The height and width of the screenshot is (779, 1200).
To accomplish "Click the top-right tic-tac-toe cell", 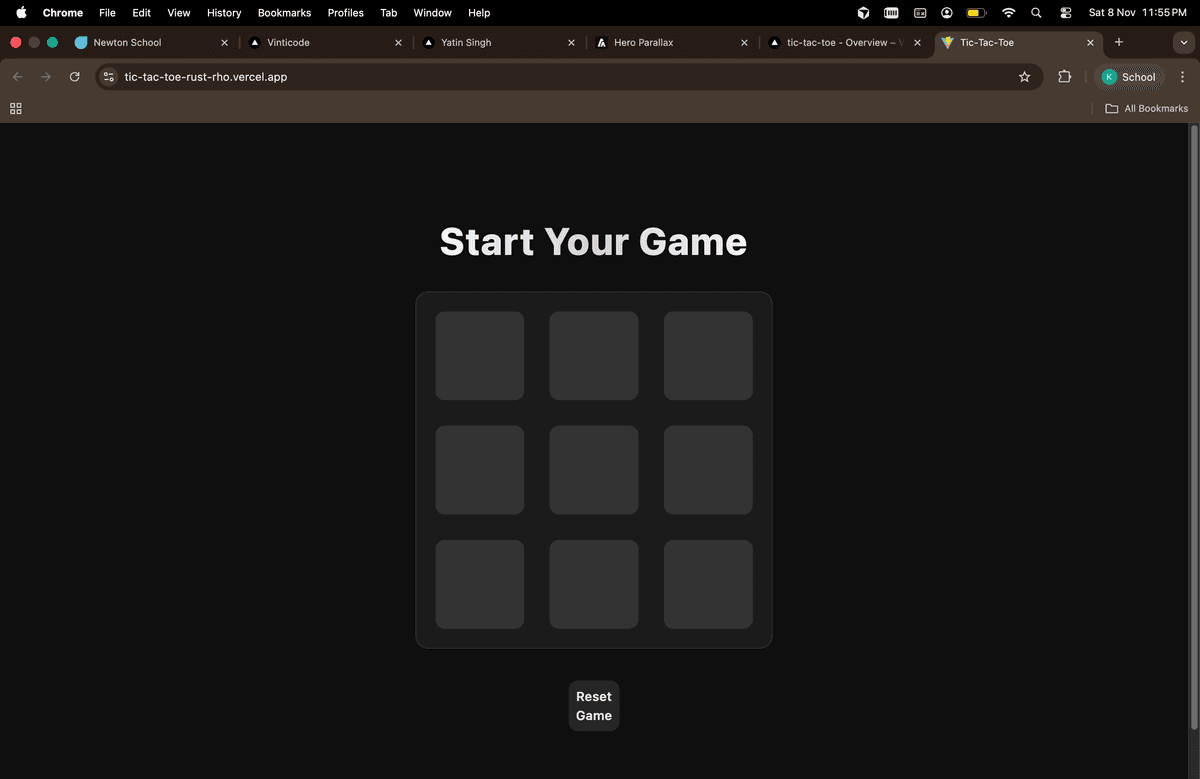I will tap(708, 356).
